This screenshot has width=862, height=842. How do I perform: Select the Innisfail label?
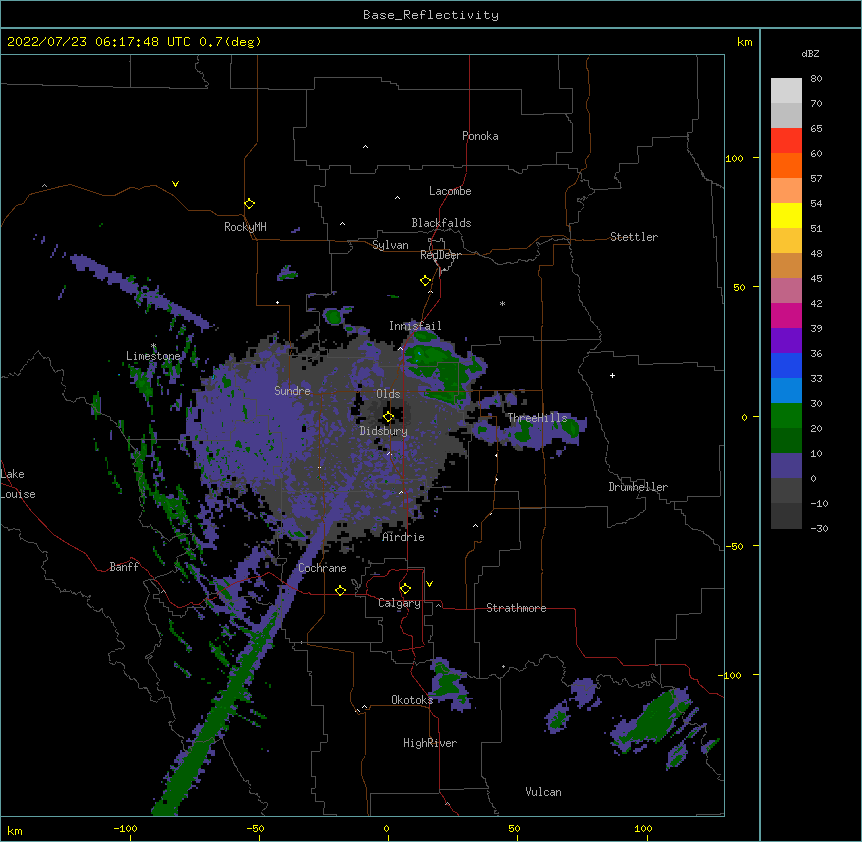pos(415,326)
